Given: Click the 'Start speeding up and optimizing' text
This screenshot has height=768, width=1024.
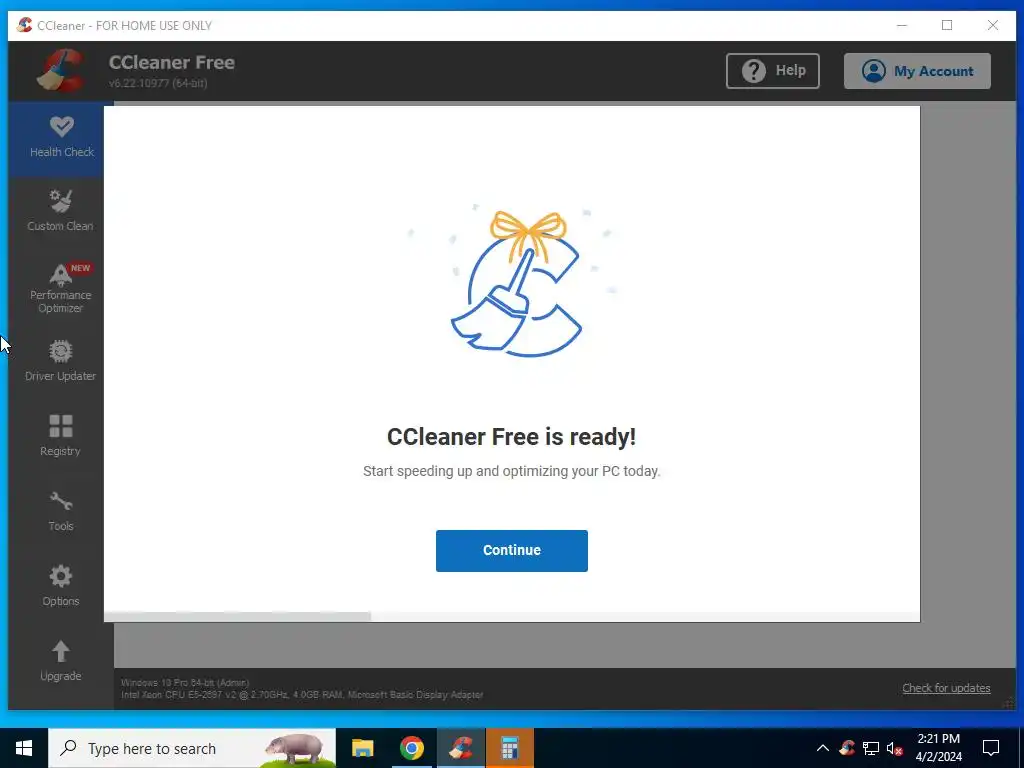Looking at the screenshot, I should (511, 471).
